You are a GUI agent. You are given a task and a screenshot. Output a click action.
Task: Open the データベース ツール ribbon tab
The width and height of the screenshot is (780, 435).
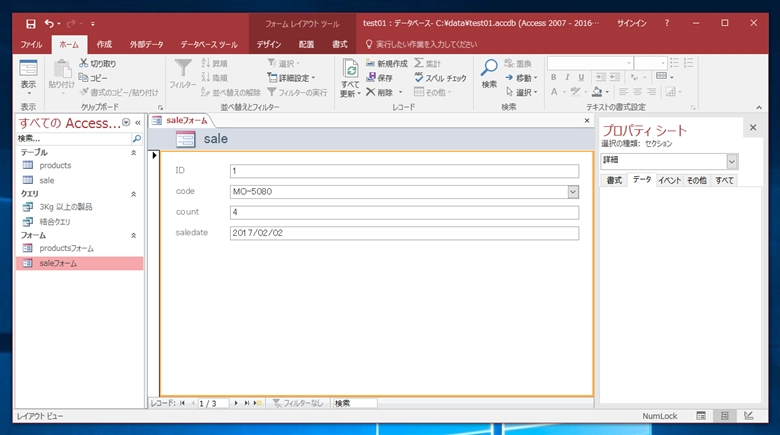pyautogui.click(x=209, y=44)
